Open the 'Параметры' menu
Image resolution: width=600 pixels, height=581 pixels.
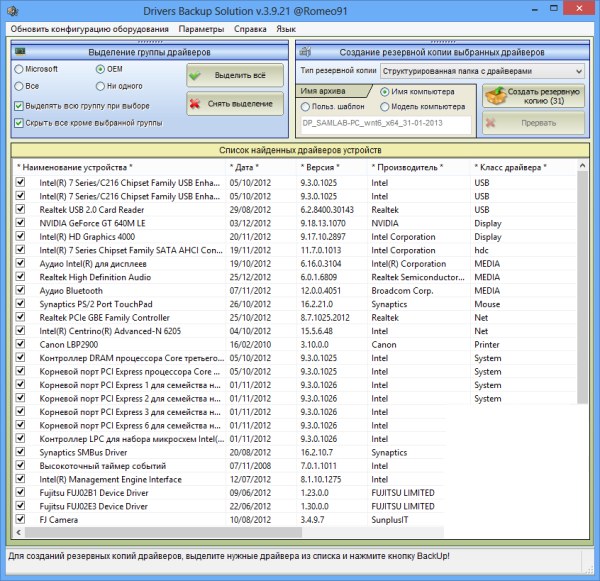pos(202,29)
